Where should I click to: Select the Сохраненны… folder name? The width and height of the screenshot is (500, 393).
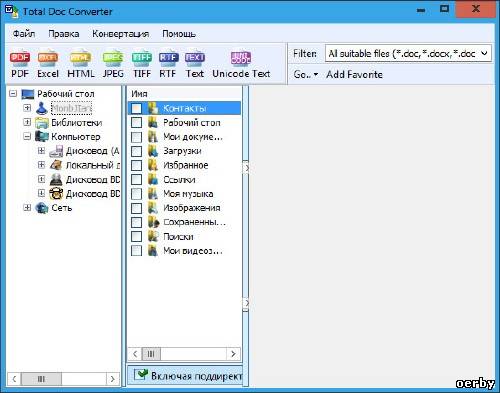pos(194,222)
